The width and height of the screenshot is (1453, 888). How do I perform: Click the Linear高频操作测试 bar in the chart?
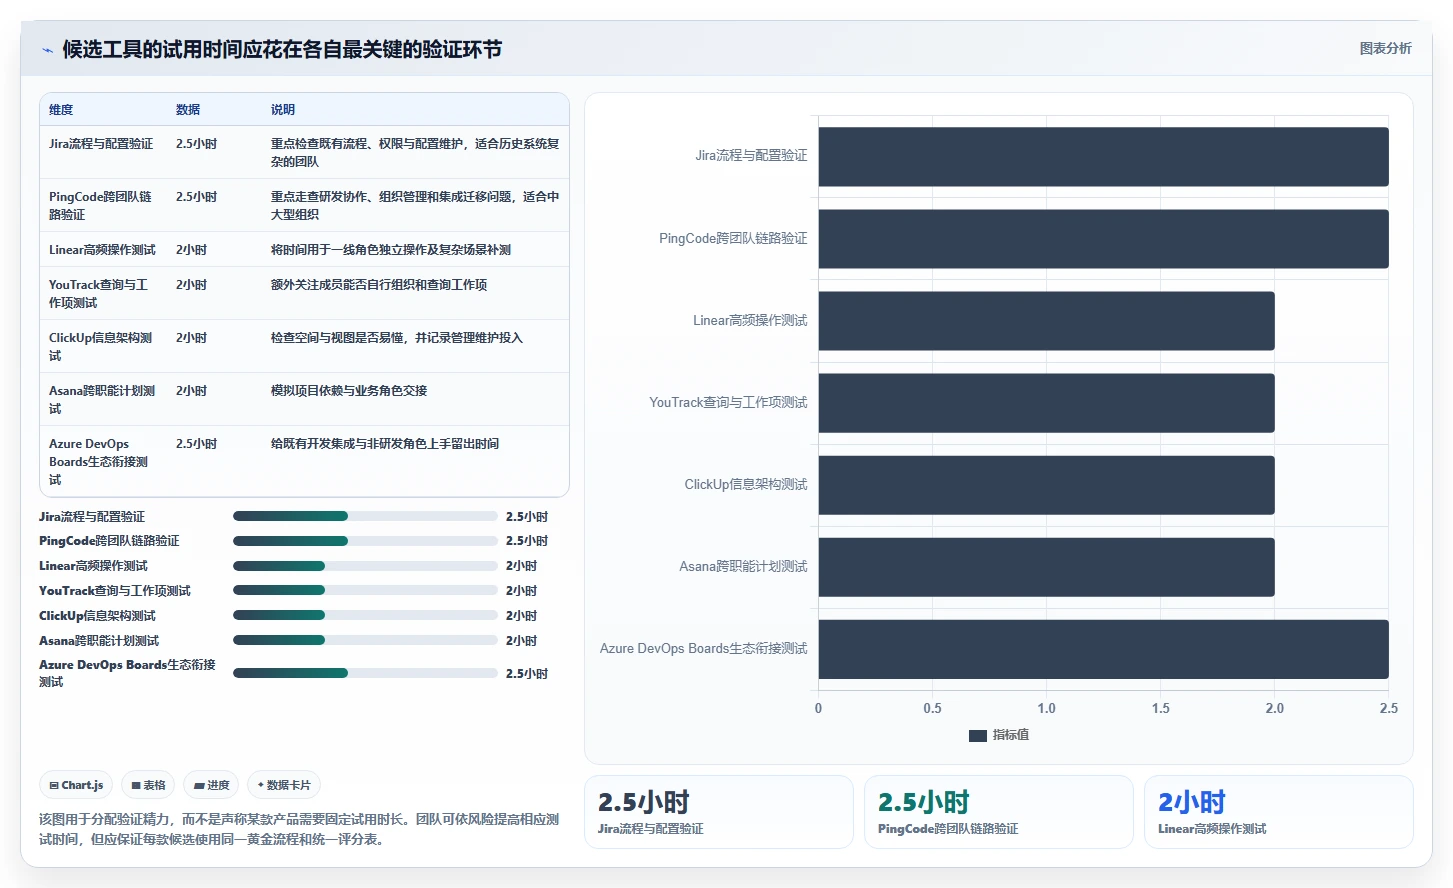pos(1046,321)
